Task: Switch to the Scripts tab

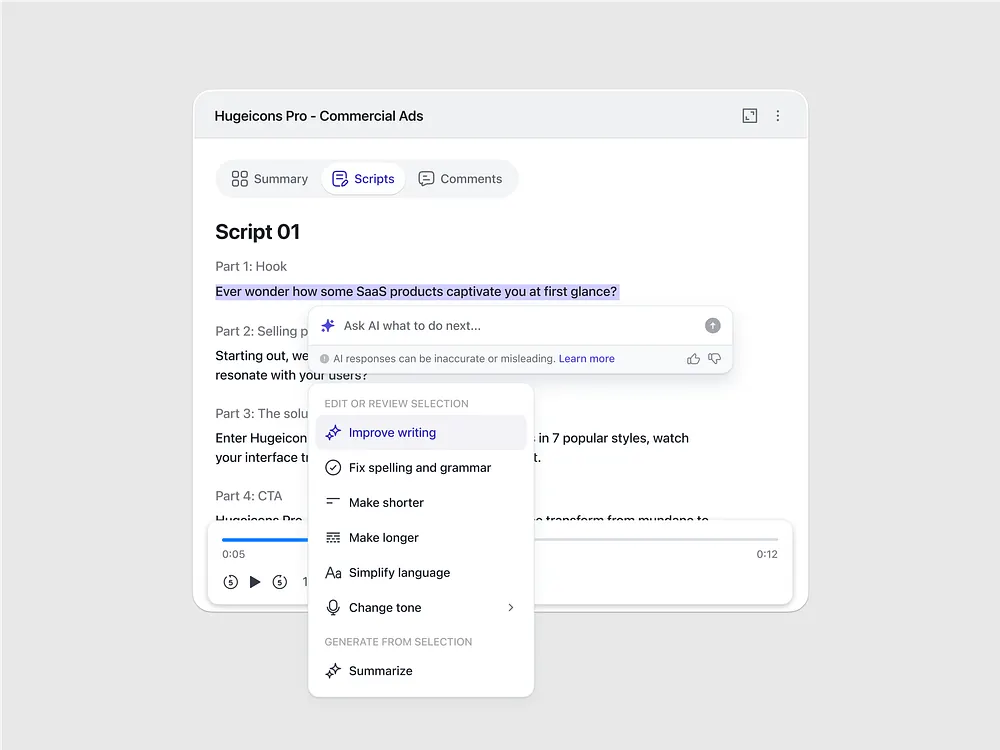Action: click(364, 178)
